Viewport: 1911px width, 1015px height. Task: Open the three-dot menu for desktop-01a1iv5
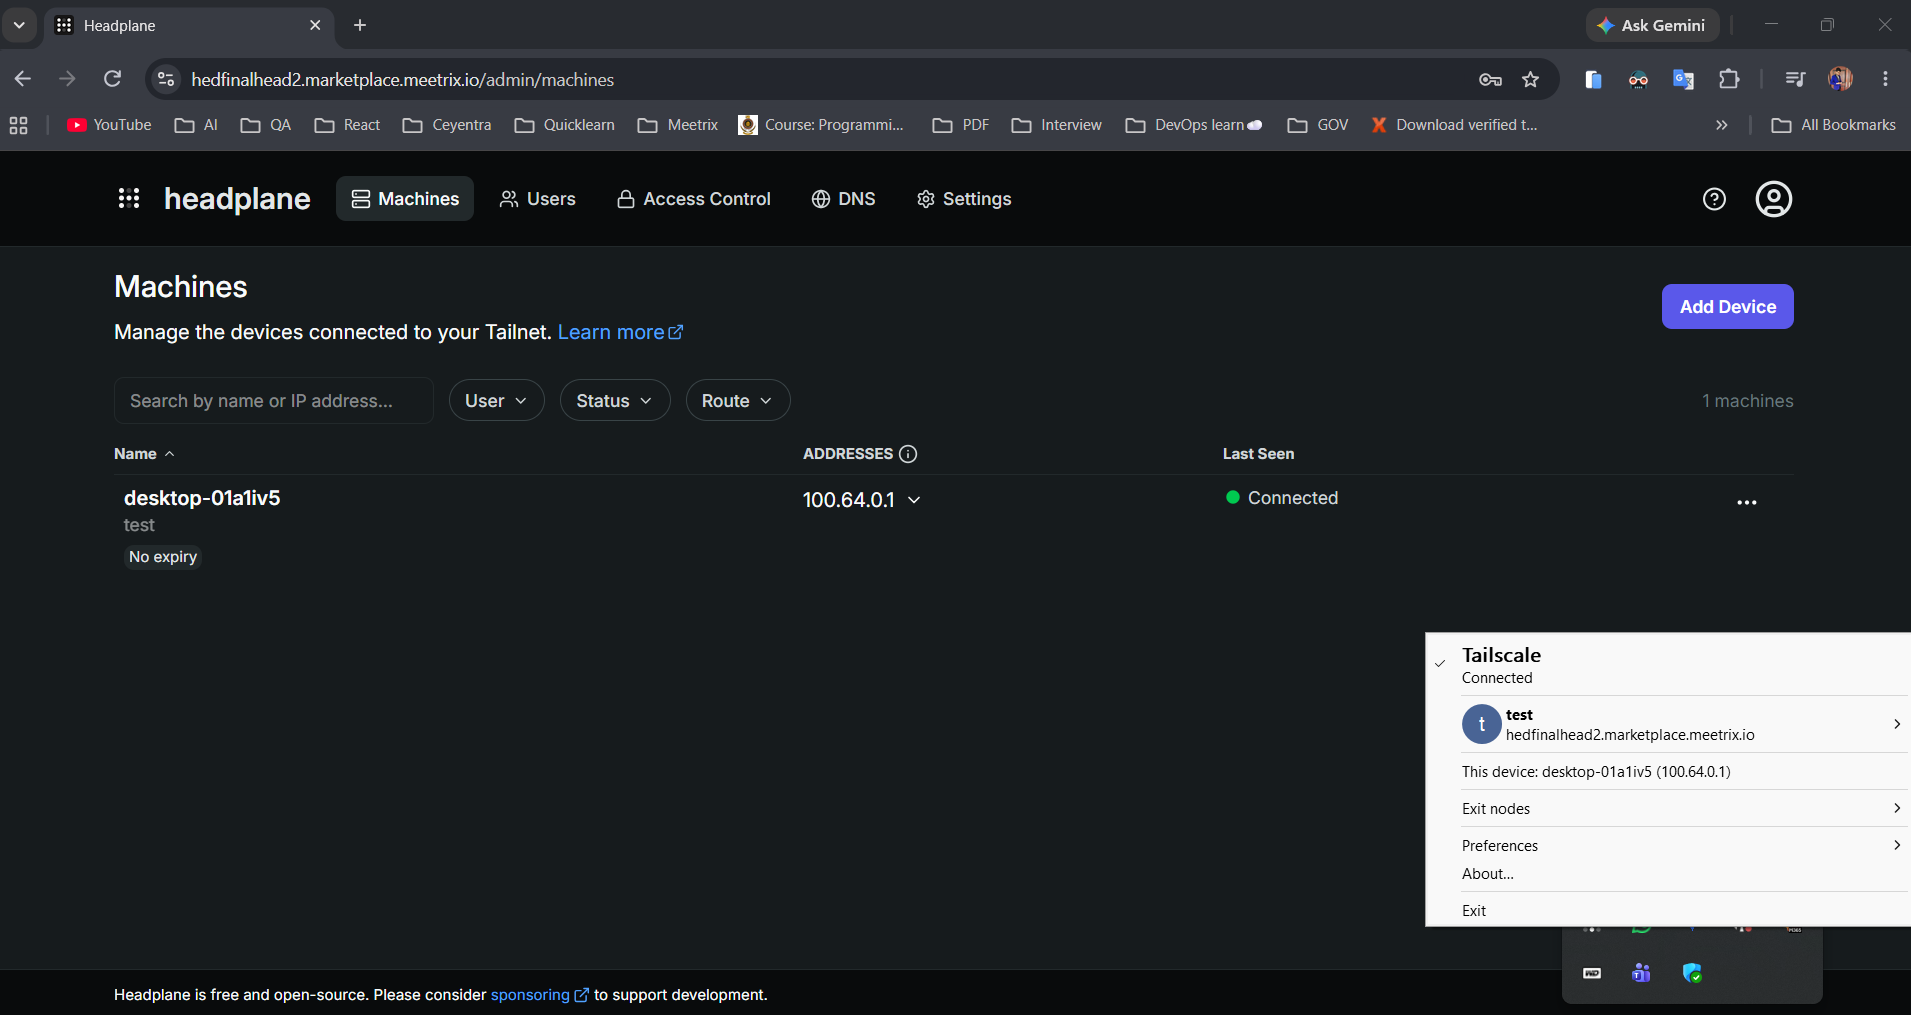coord(1747,502)
